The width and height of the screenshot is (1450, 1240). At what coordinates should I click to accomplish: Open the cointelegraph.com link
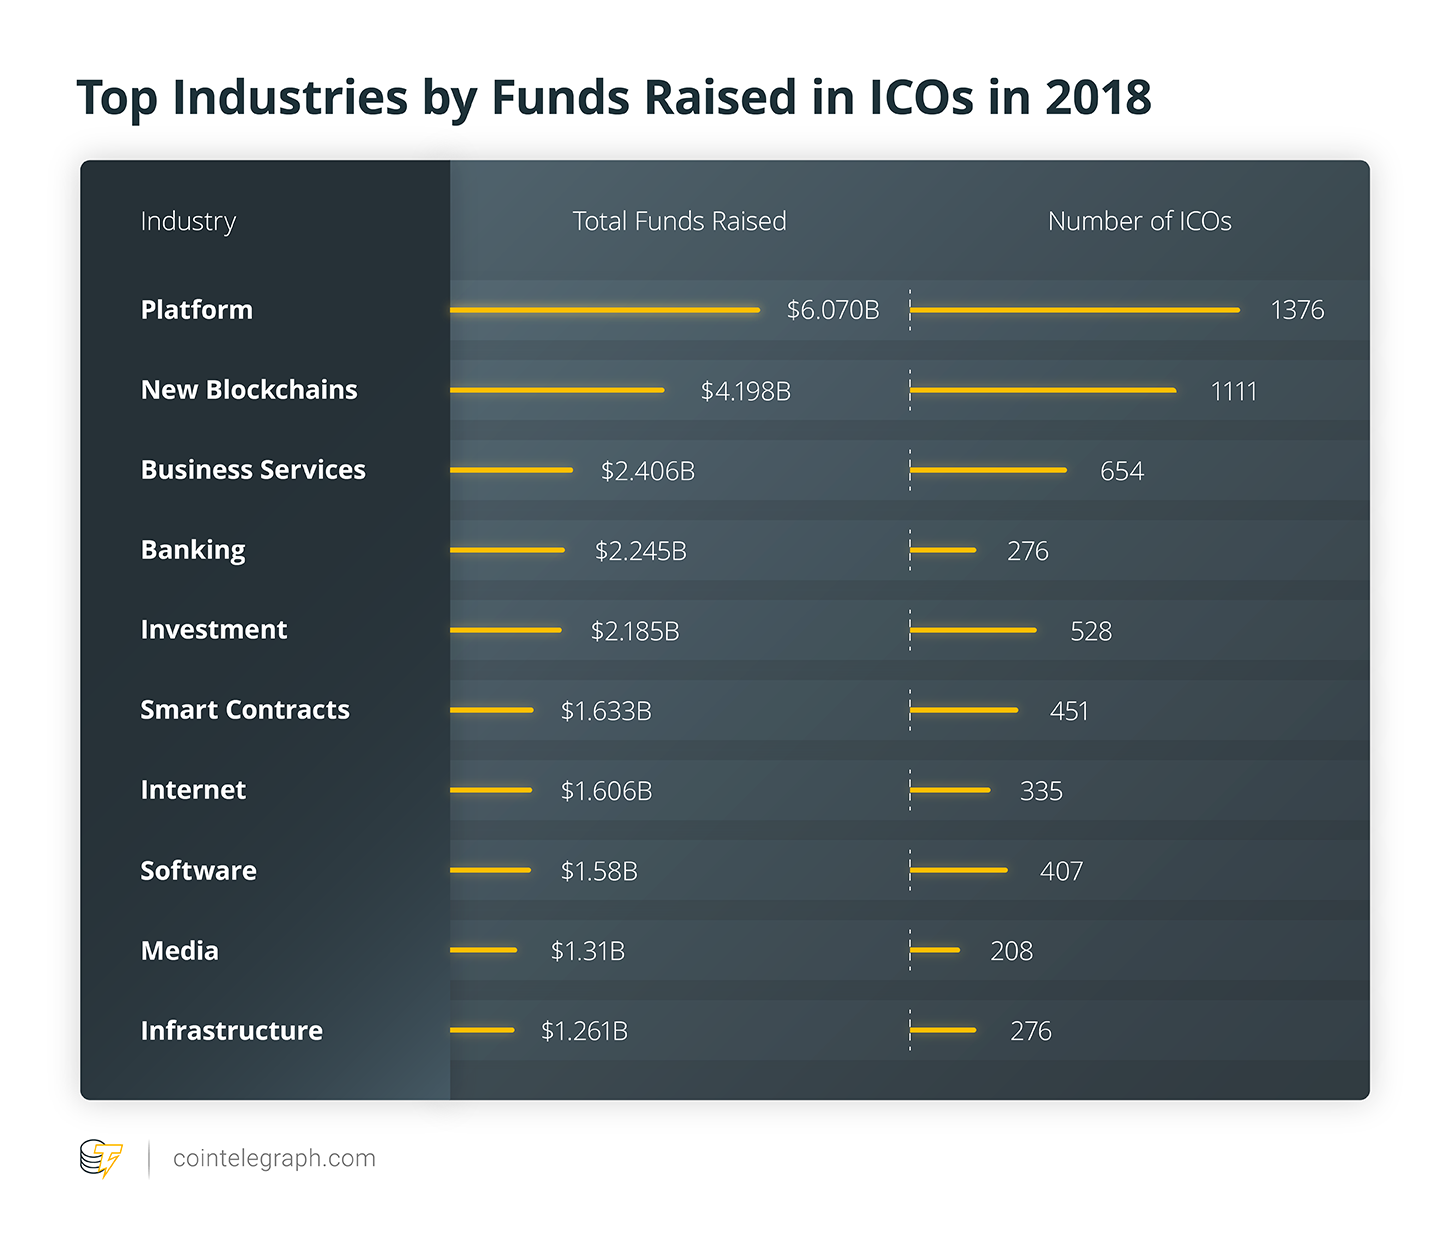274,1158
